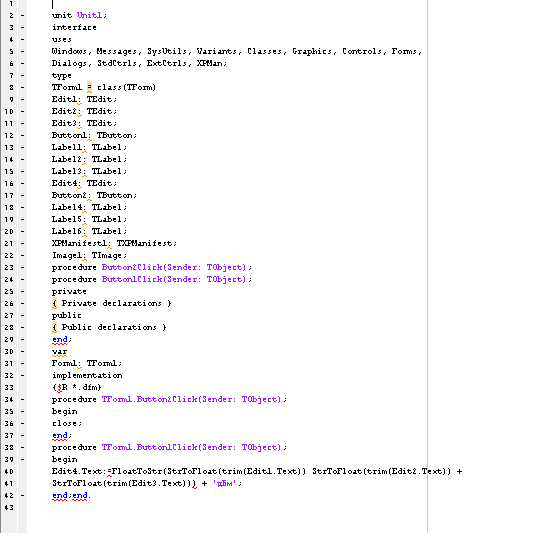Click the purple Unit1 identifier on line 2
The height and width of the screenshot is (538, 541).
tap(89, 15)
